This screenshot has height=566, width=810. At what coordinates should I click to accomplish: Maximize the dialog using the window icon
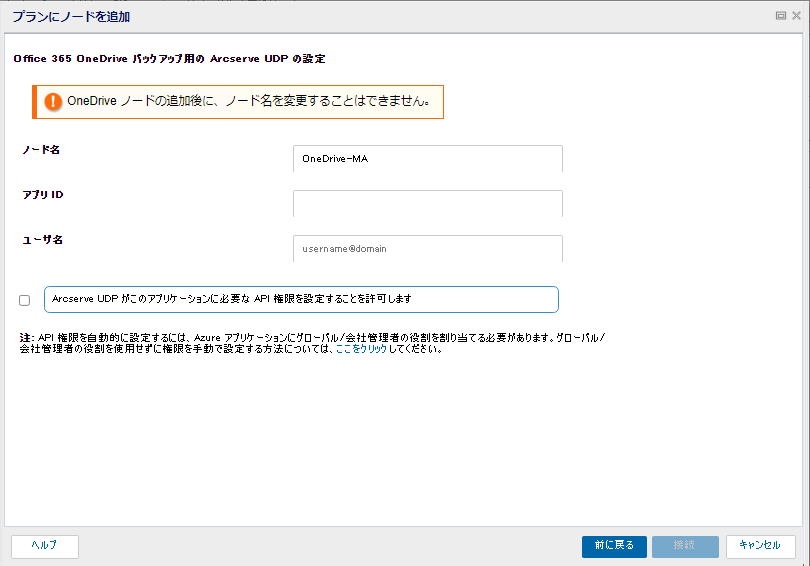point(781,16)
